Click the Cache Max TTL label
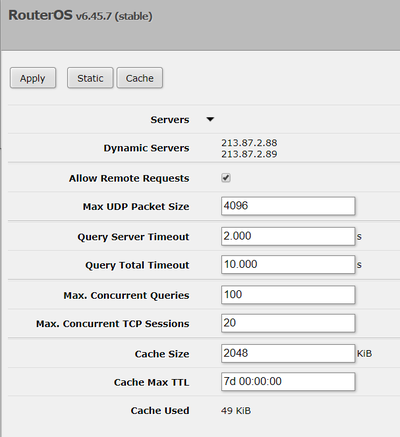The image size is (400, 437). pyautogui.click(x=152, y=382)
